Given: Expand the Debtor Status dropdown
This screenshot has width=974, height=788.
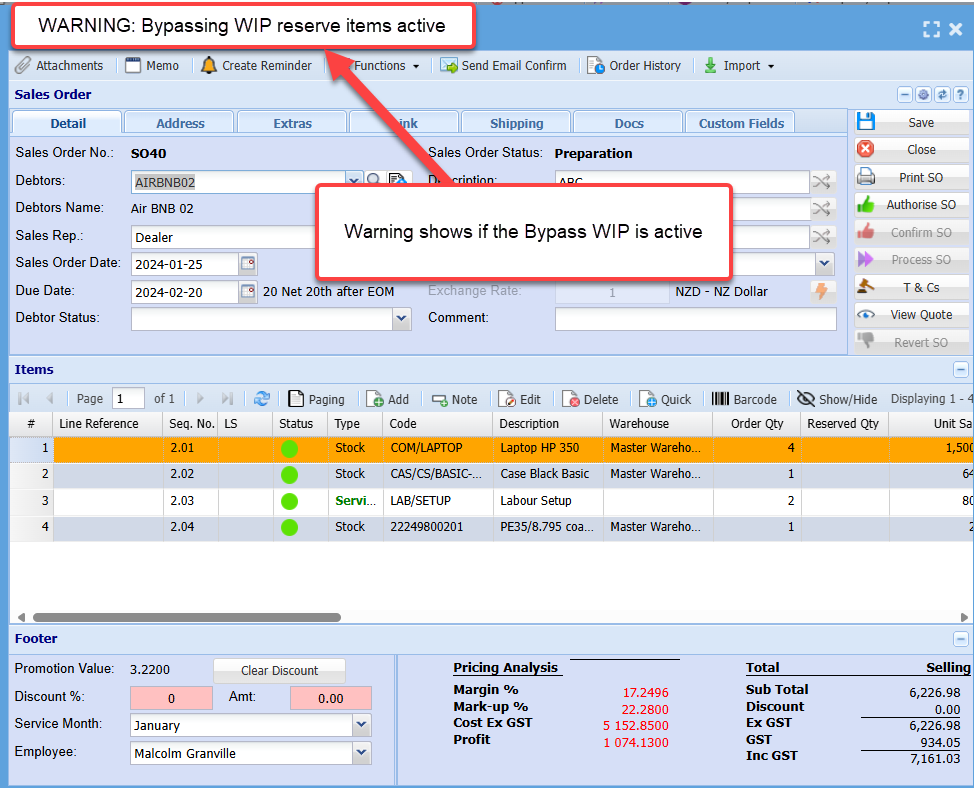Looking at the screenshot, I should click(x=401, y=319).
